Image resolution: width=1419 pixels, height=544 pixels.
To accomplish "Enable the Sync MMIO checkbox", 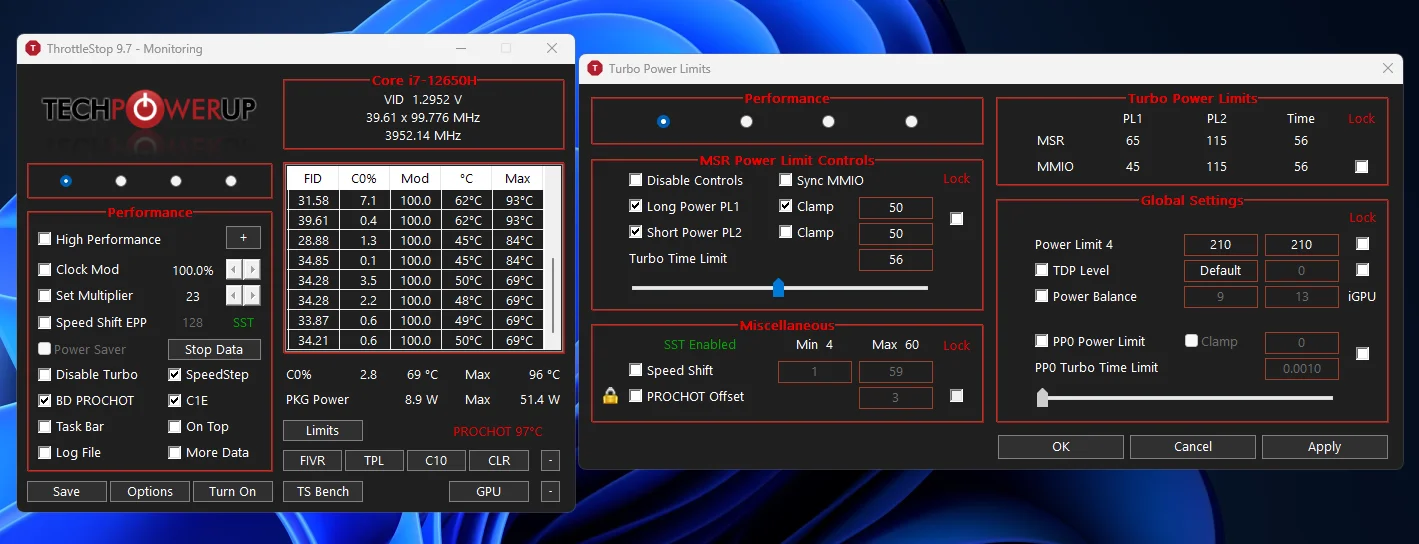I will coord(786,180).
